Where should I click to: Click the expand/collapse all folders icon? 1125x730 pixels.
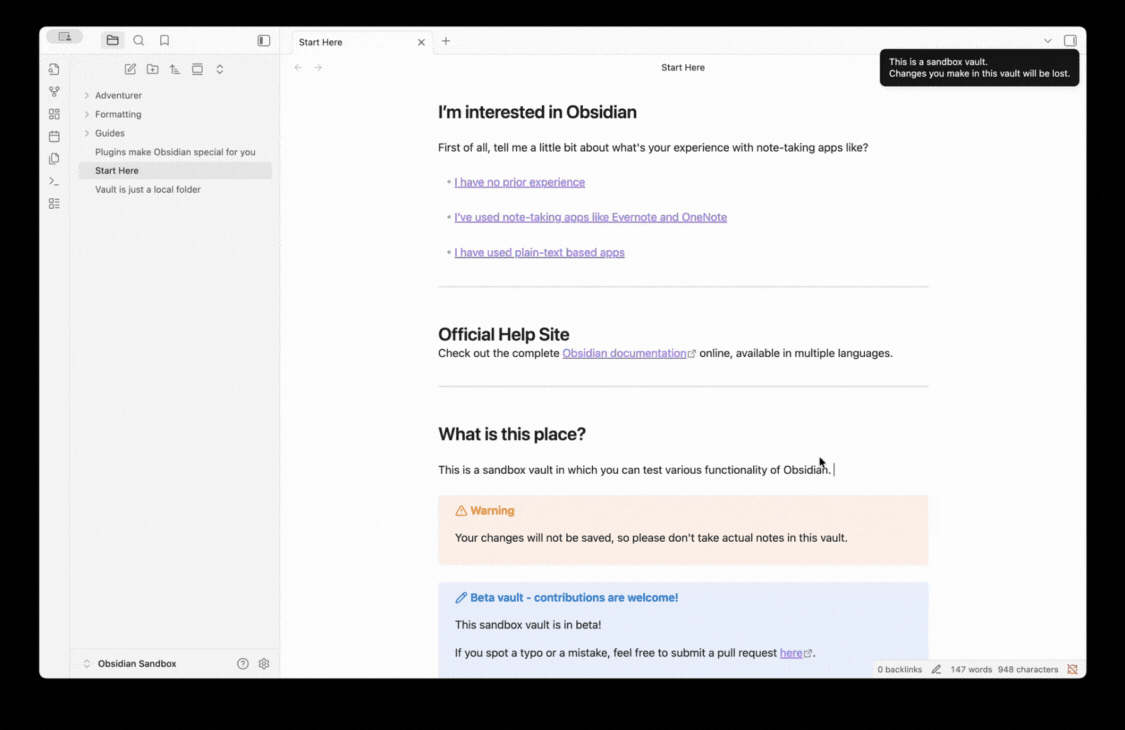(220, 70)
